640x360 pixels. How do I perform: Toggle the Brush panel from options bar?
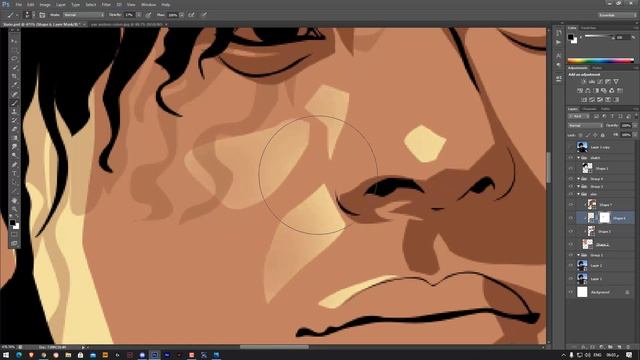coord(42,15)
